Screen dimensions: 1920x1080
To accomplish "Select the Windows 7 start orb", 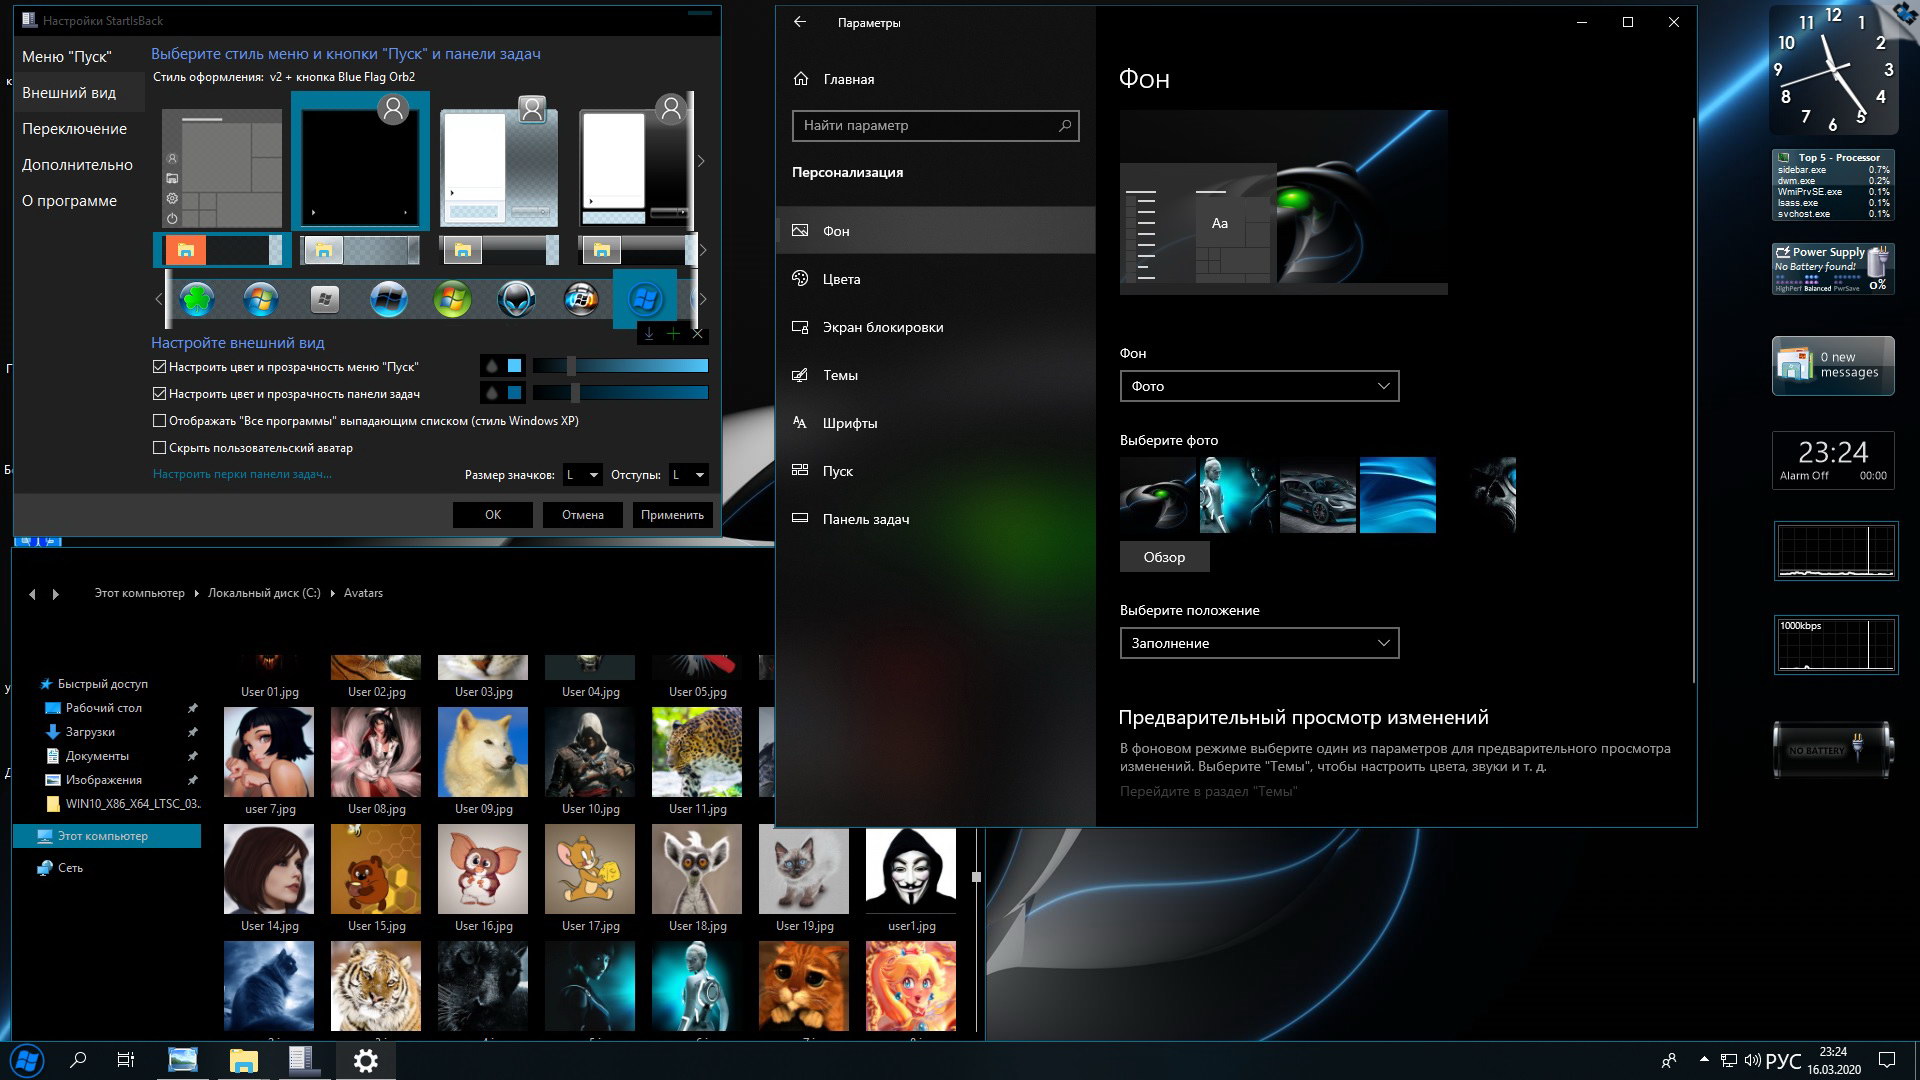I will 260,299.
